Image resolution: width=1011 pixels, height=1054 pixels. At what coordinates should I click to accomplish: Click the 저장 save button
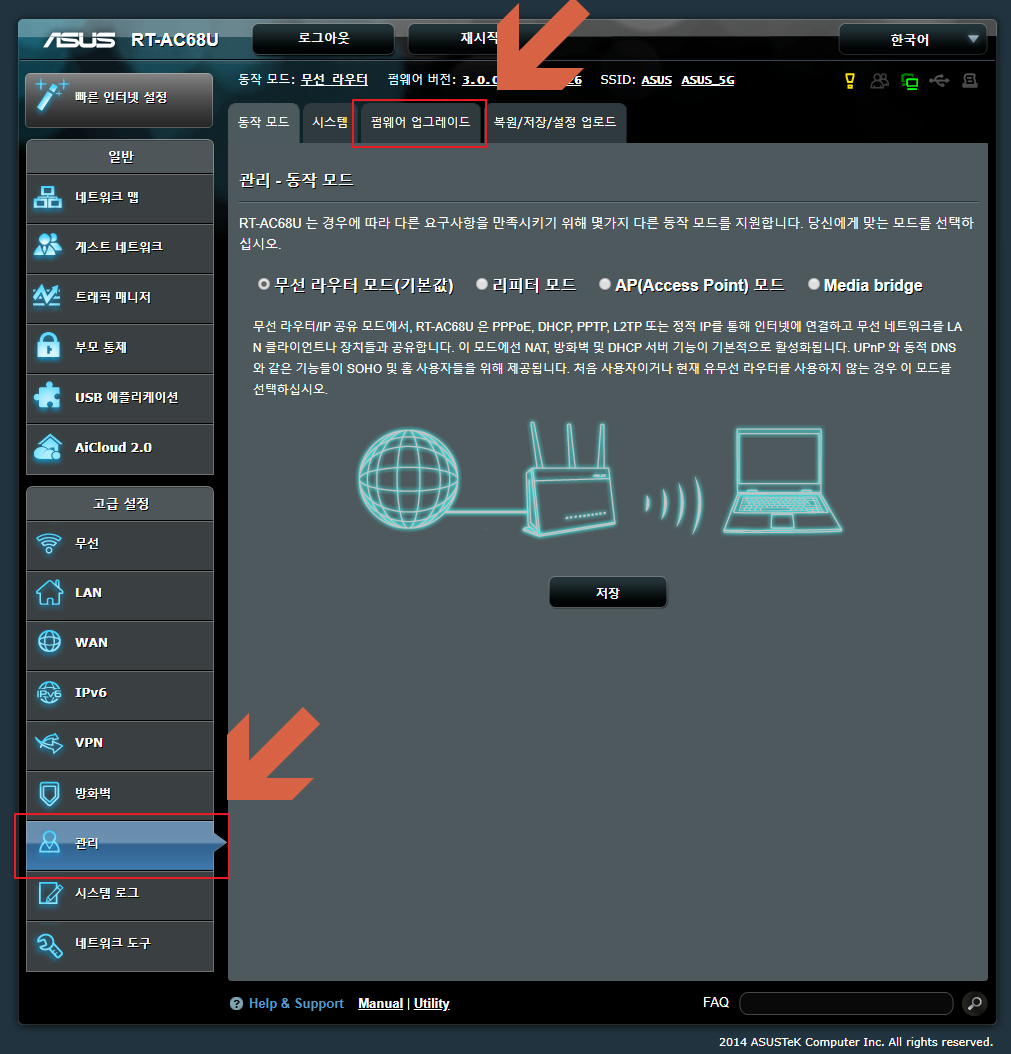coord(608,593)
